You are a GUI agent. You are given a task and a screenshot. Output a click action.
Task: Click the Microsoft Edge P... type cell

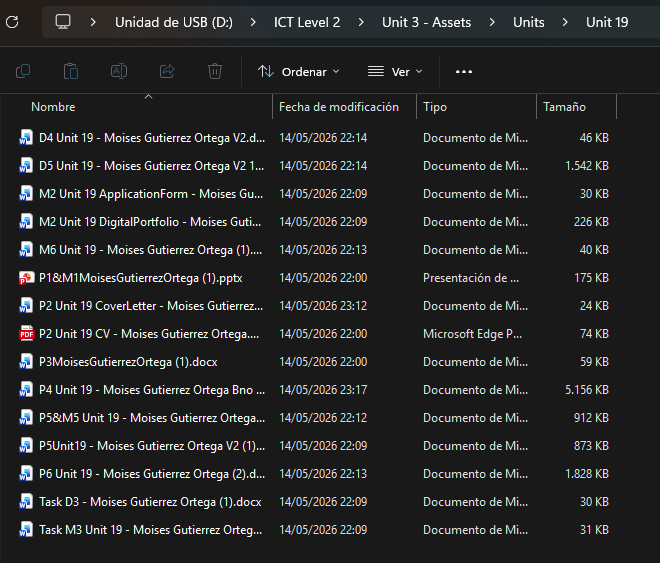point(472,334)
